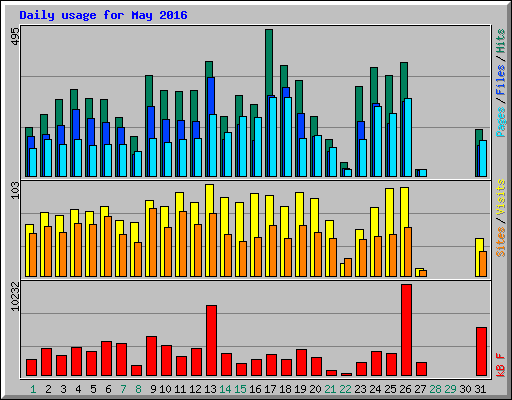Select the red kB bar for day 31

[482, 352]
